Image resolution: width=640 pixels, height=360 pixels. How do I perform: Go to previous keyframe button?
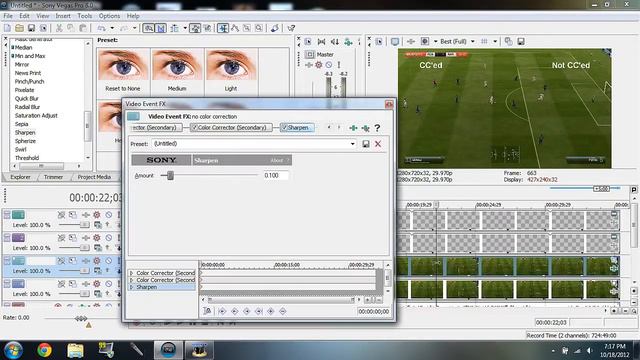235,311
